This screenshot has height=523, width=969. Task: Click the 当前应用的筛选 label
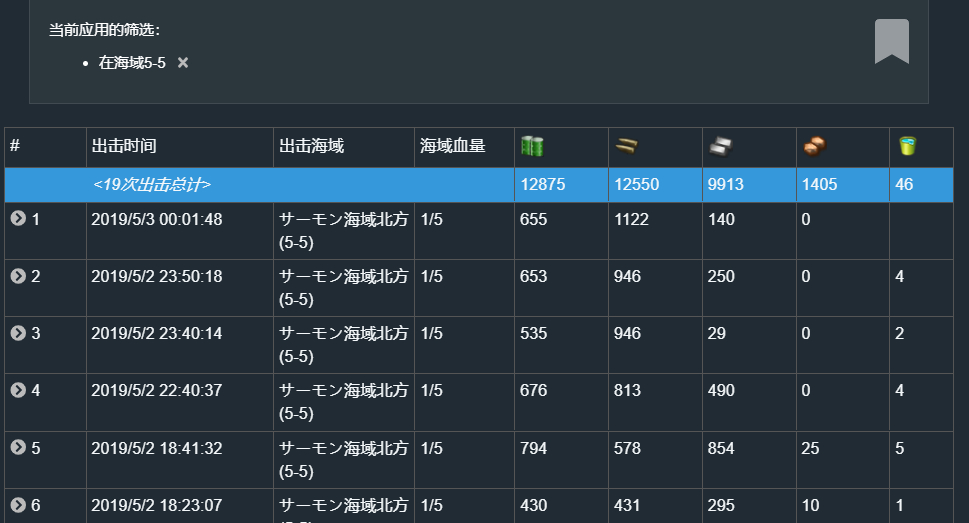pyautogui.click(x=104, y=30)
